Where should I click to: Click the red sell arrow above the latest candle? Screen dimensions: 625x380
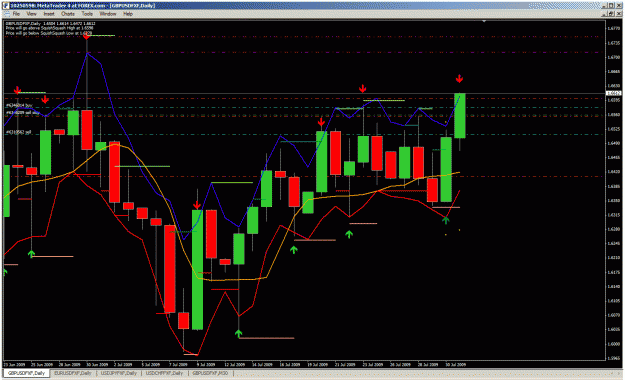(x=459, y=79)
